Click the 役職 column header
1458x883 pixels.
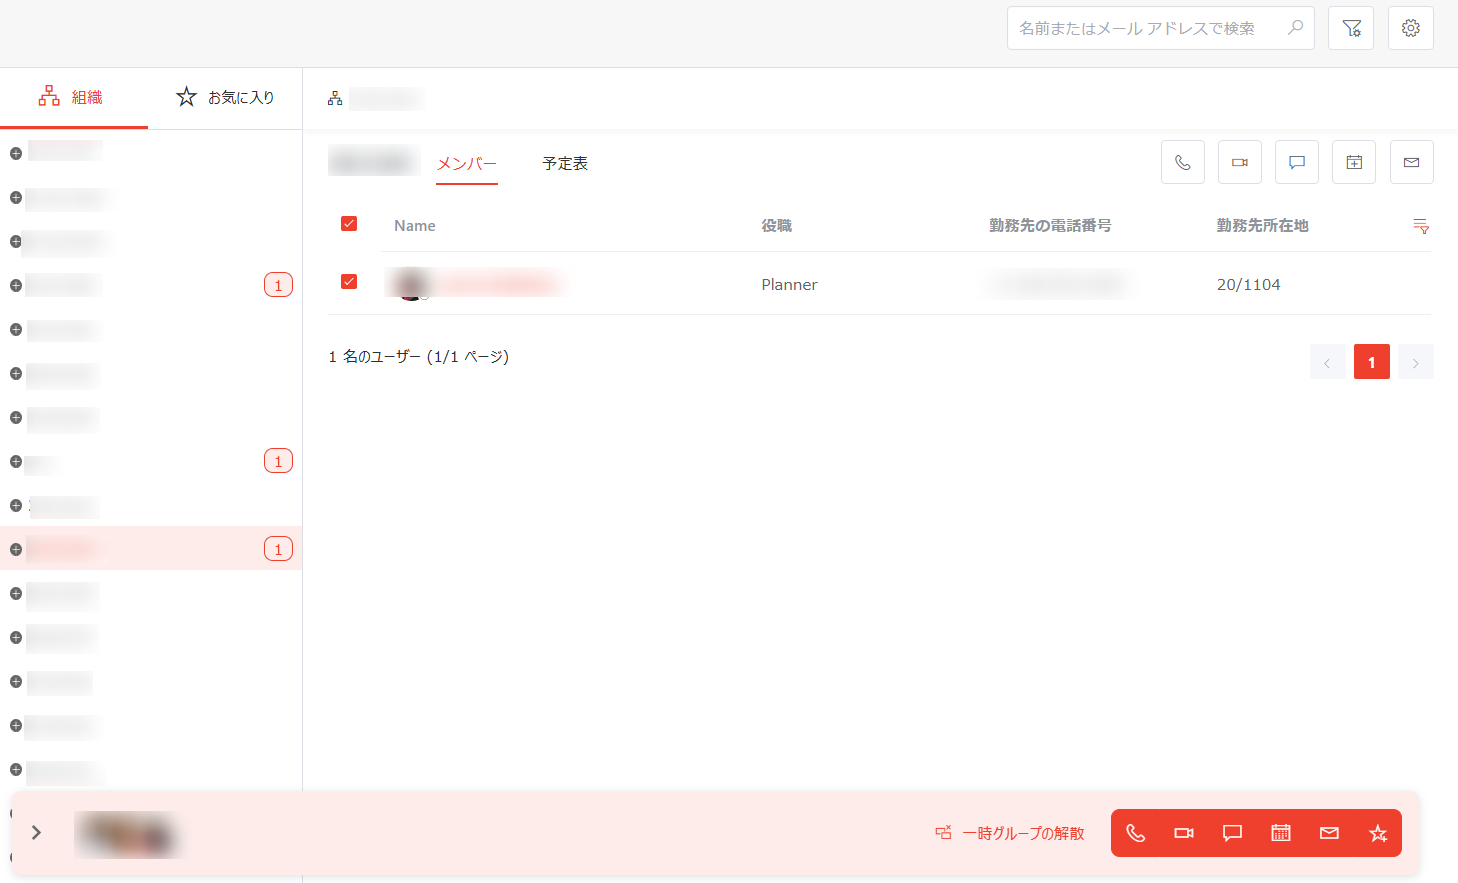(777, 226)
